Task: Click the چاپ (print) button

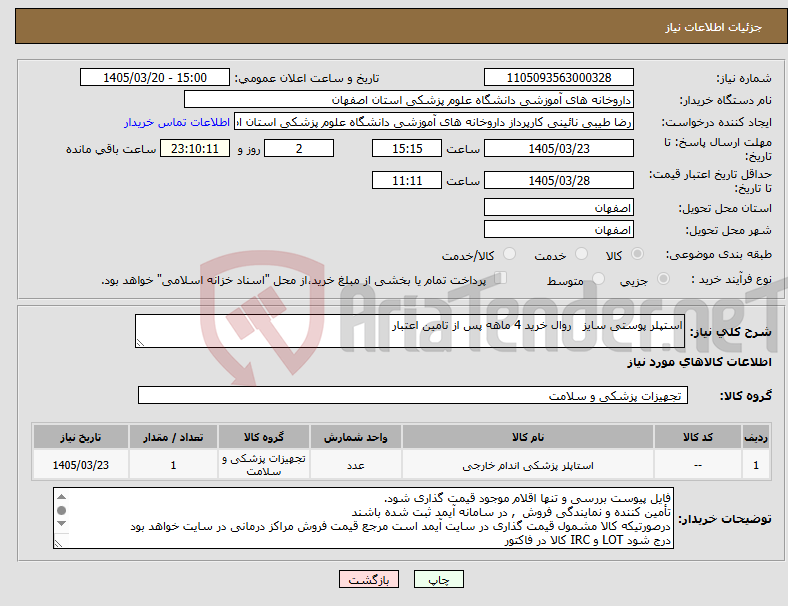Action: tap(438, 579)
